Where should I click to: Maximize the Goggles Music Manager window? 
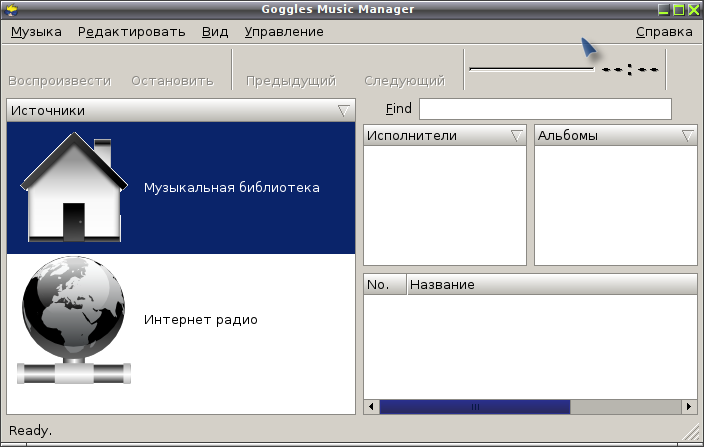pyautogui.click(x=679, y=9)
